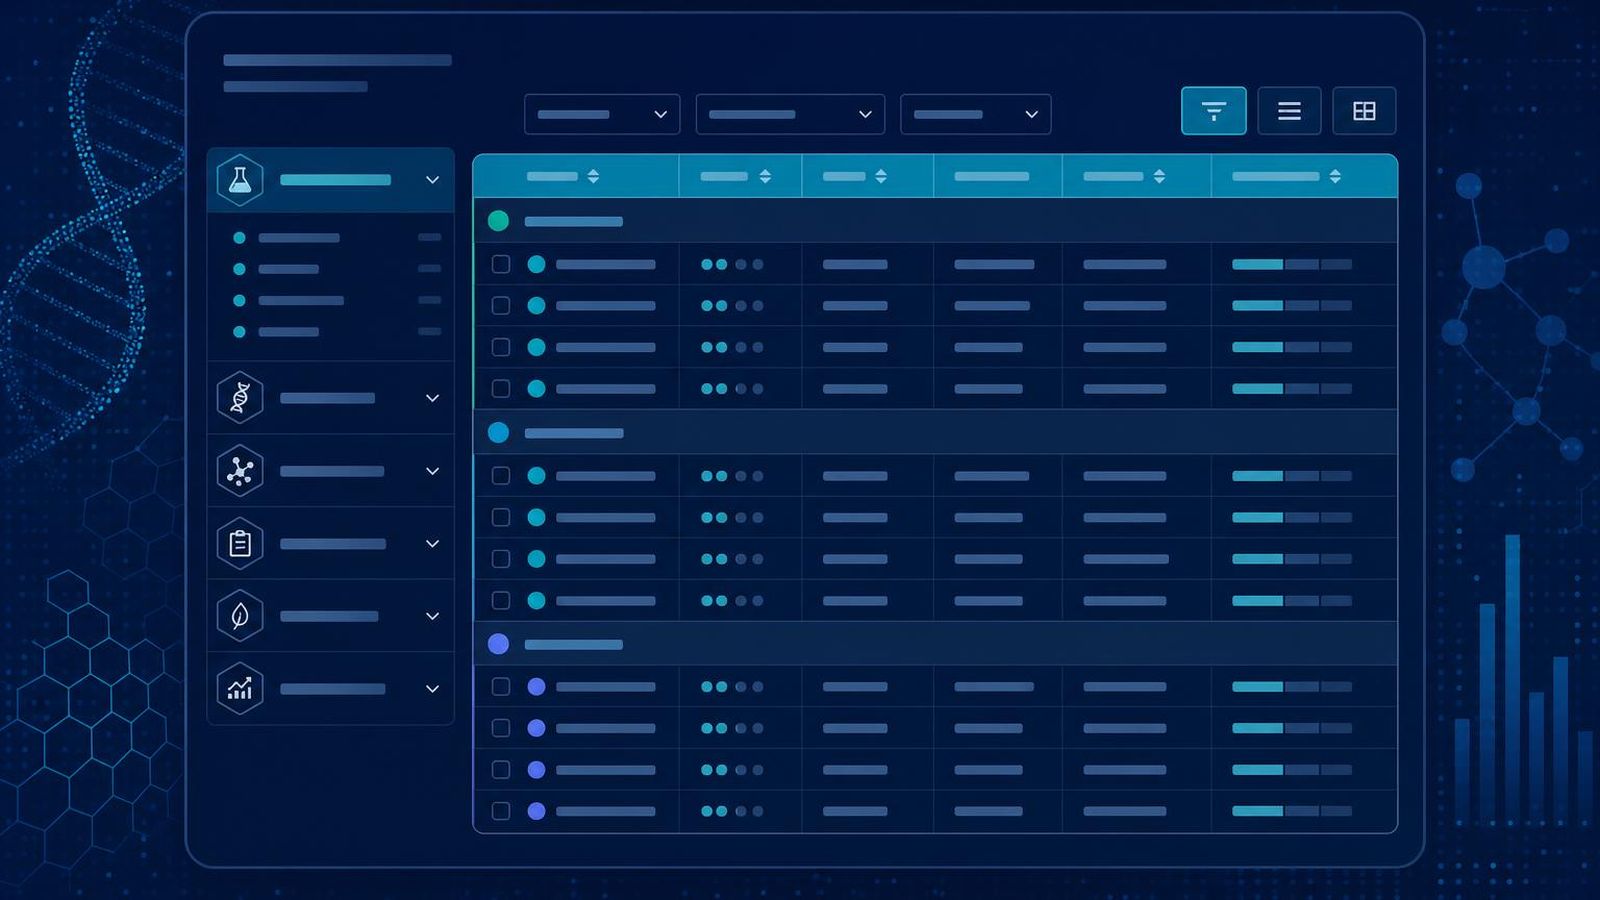Check the fourth row checkbox in green group

[x=501, y=388]
